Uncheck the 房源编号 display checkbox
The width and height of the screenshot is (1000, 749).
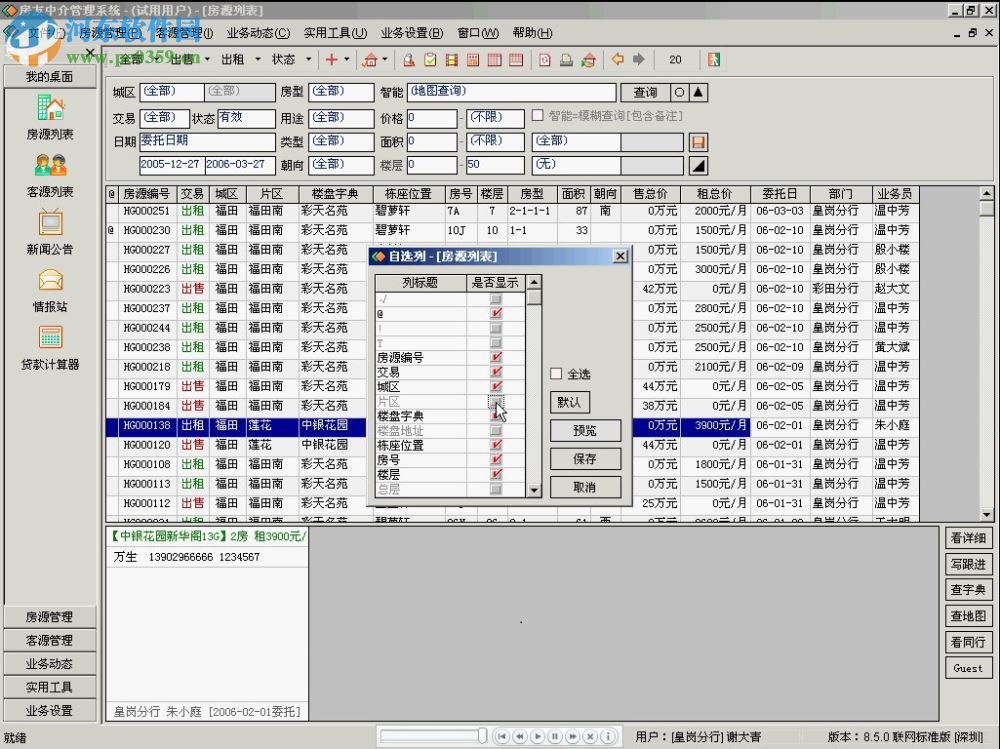[x=496, y=357]
